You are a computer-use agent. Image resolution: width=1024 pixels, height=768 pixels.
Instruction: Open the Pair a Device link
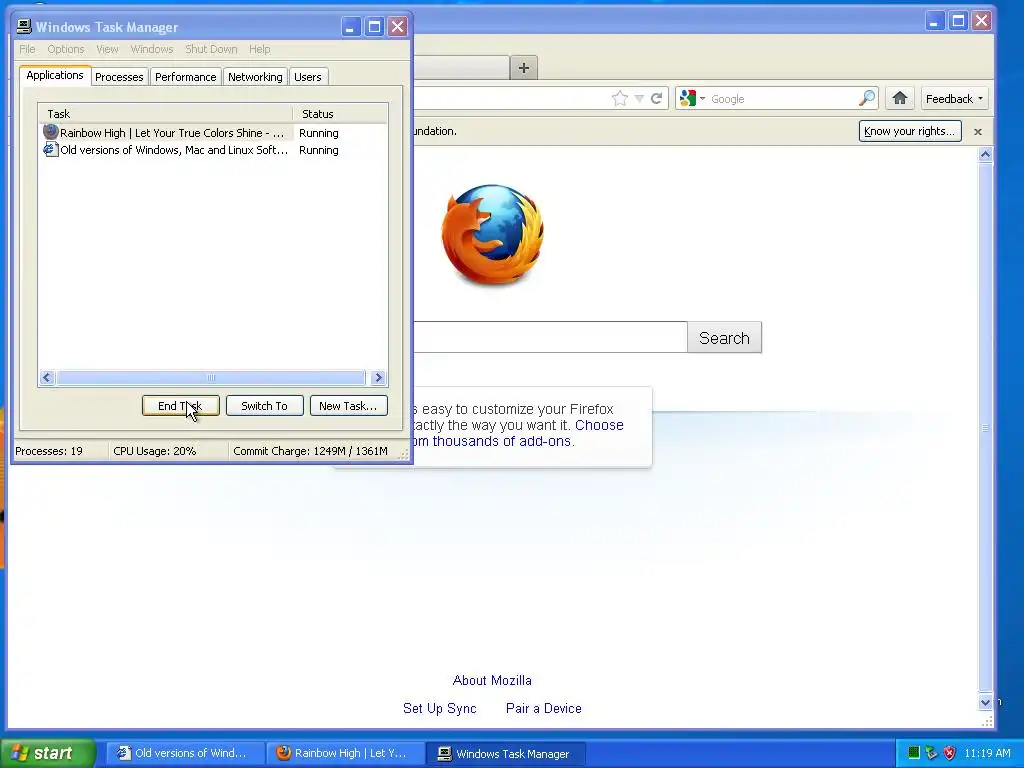click(x=543, y=709)
